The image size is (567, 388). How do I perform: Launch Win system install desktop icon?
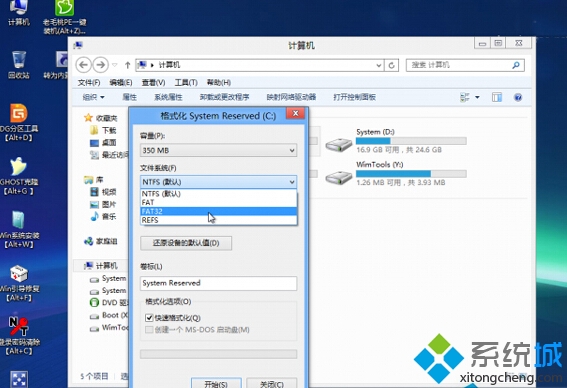[x=18, y=229]
